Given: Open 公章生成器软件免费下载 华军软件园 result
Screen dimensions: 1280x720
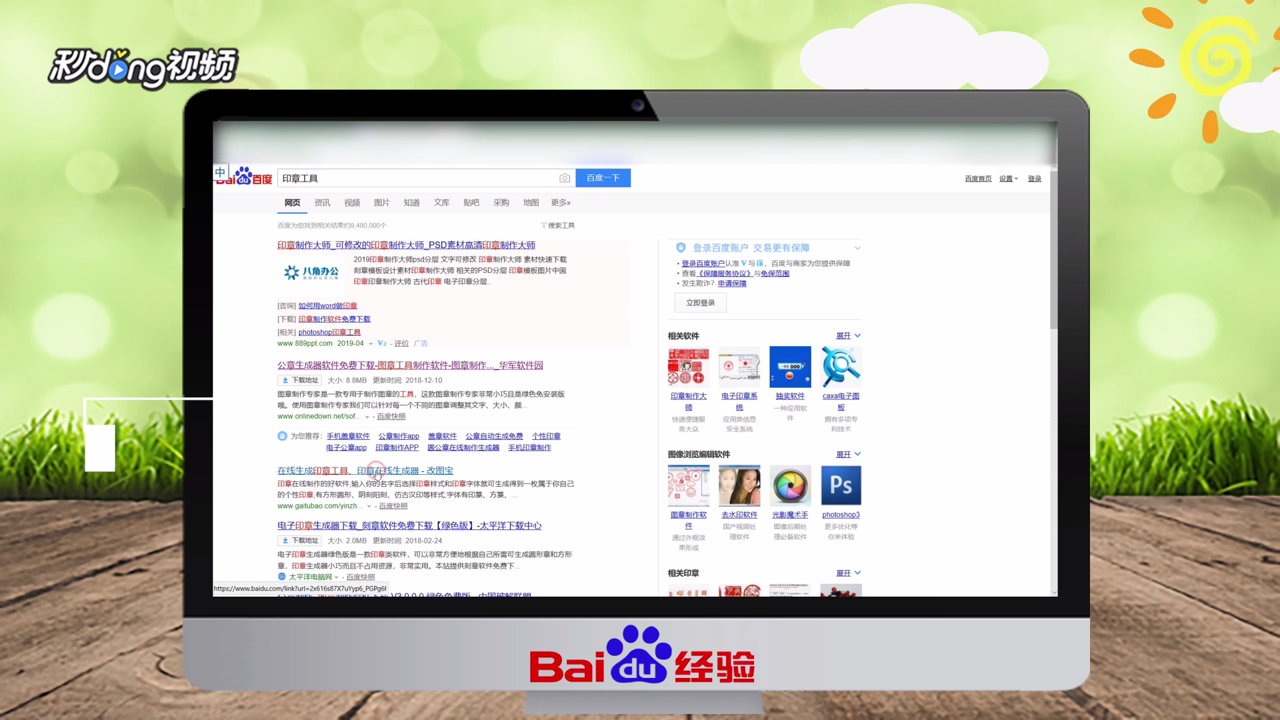Looking at the screenshot, I should click(x=410, y=365).
